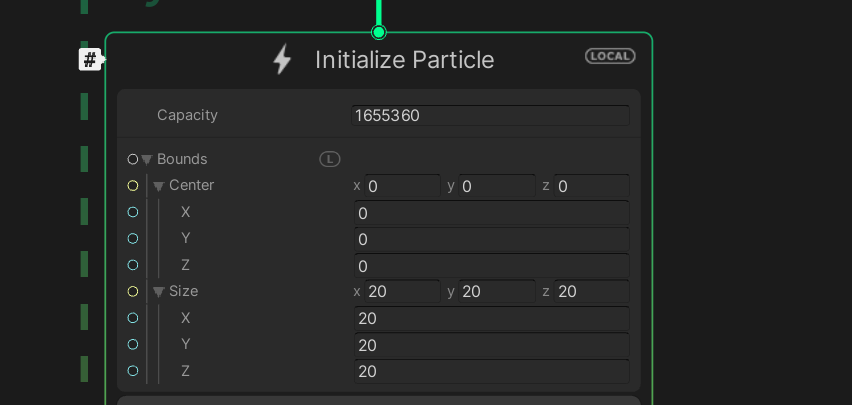Viewport: 852px width, 405px height.
Task: Click the Center Y row value field
Action: [490, 239]
